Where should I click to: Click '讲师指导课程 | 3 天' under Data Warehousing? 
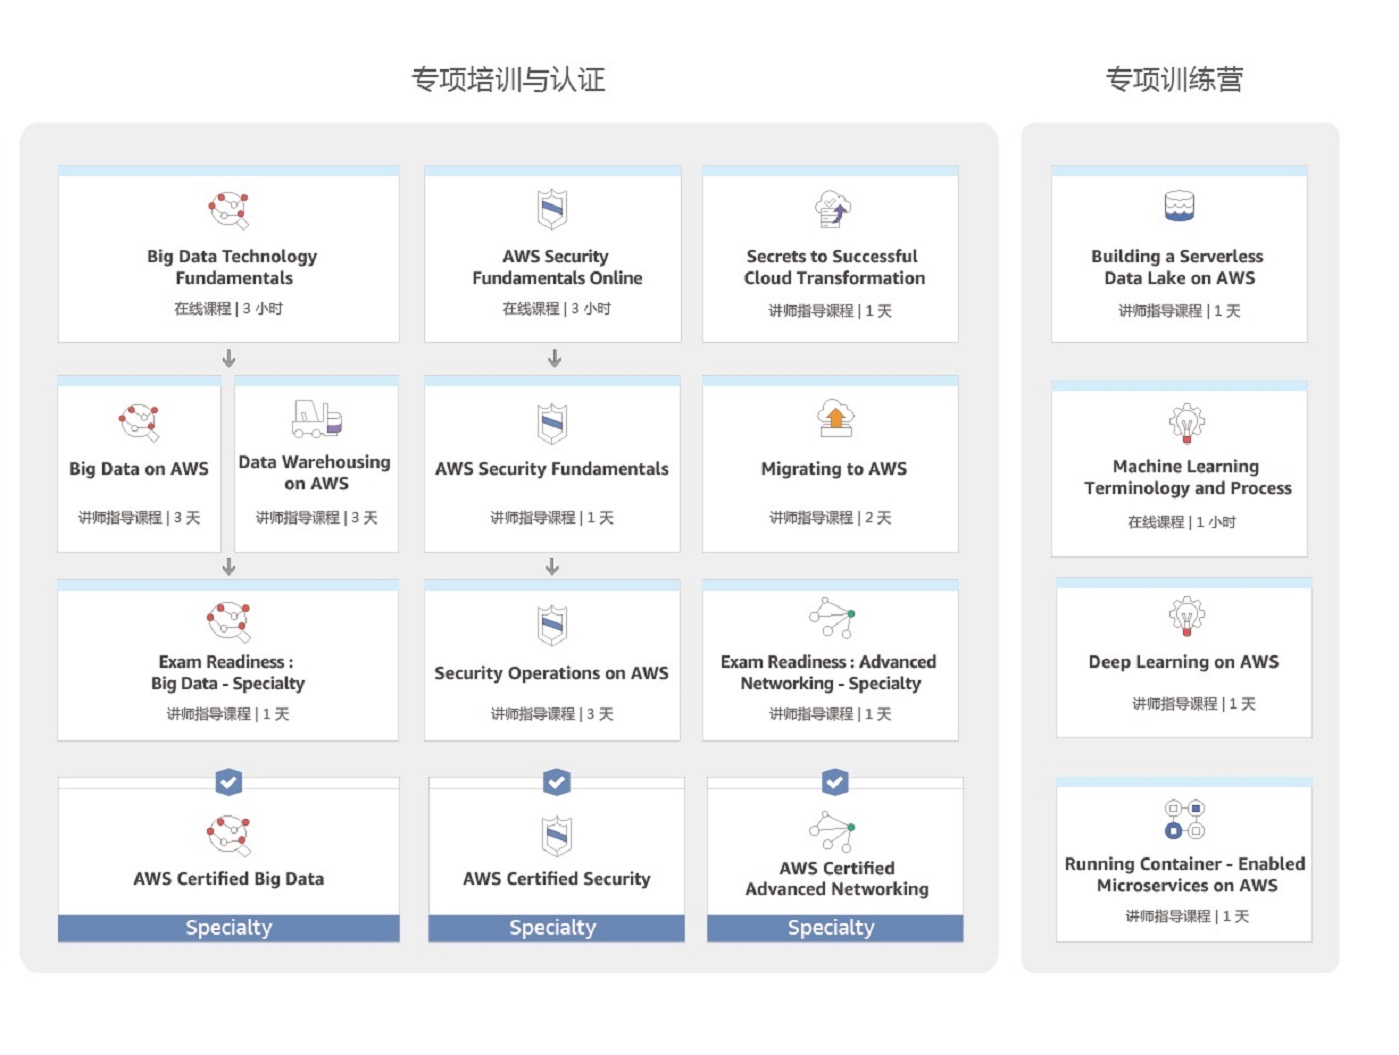[x=317, y=518]
